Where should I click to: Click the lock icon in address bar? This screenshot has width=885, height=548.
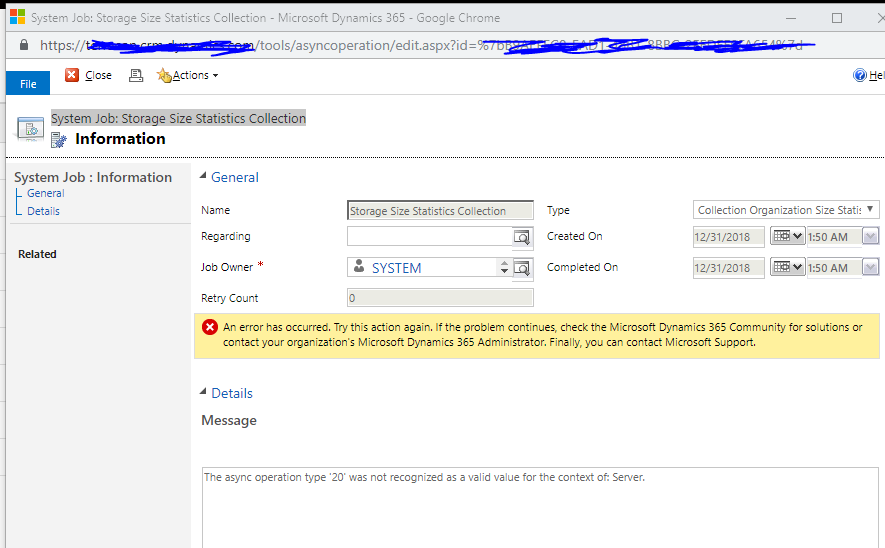[24, 45]
